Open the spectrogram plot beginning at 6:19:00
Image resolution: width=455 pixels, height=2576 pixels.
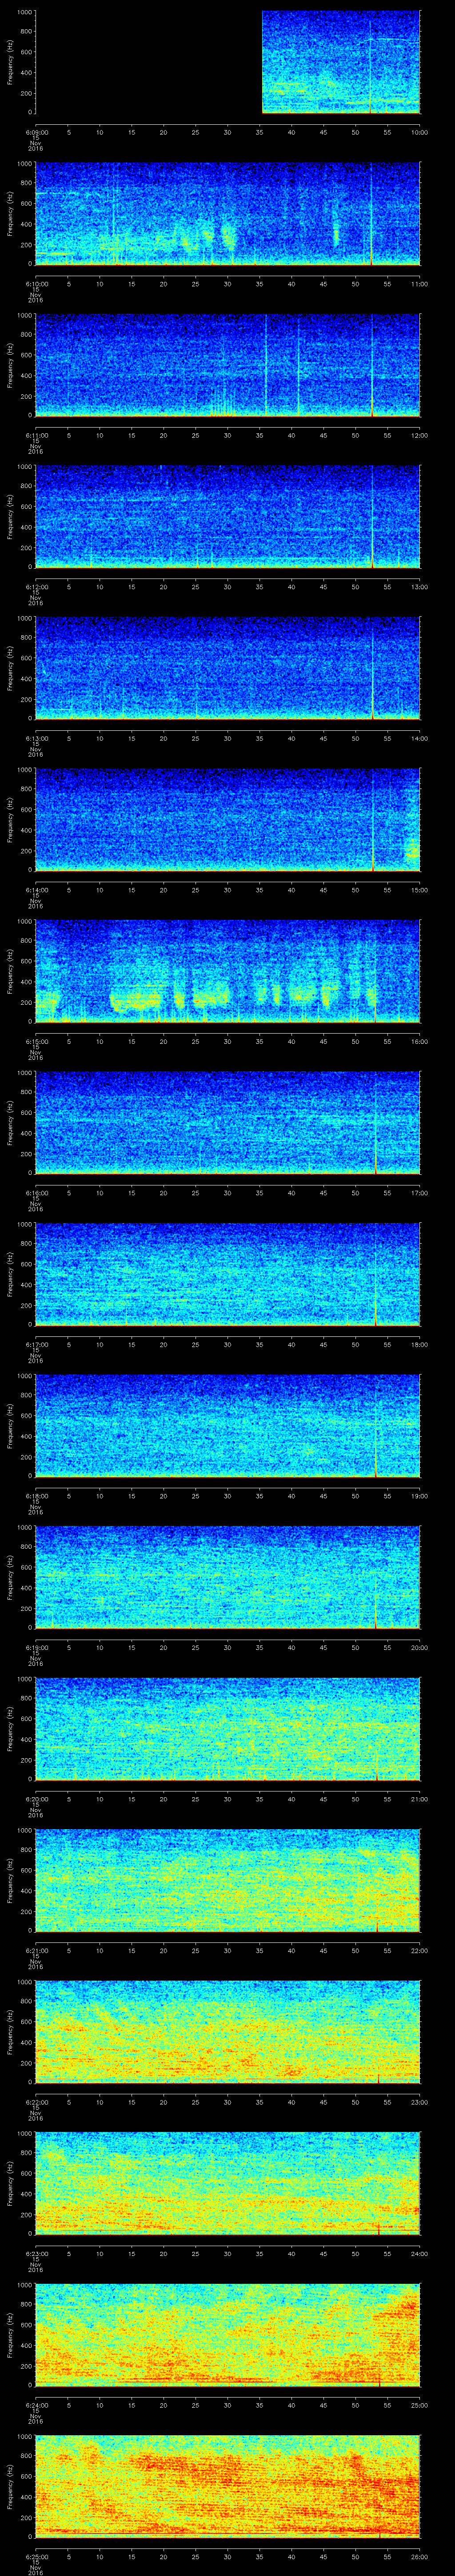228,1577
